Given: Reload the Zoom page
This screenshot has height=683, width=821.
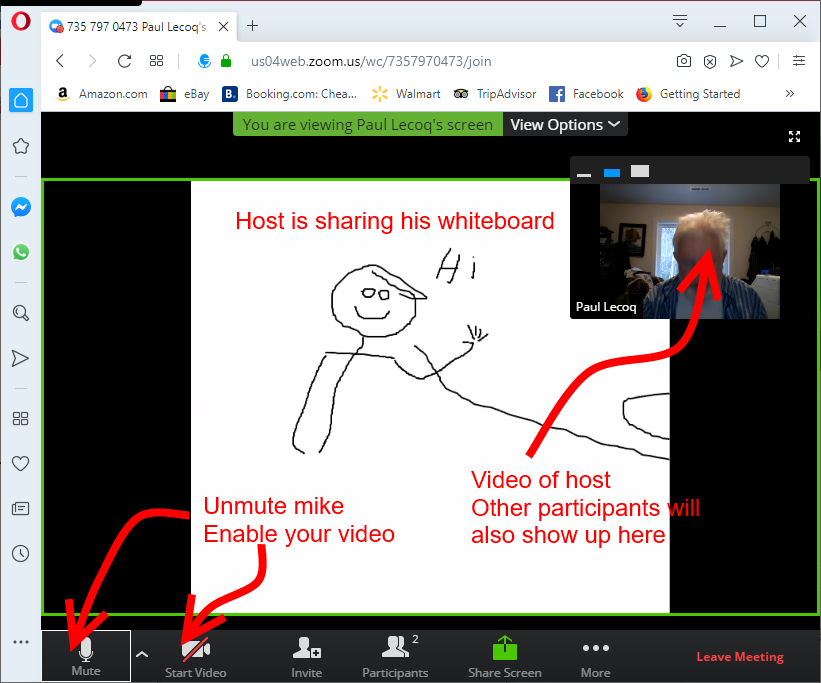Looking at the screenshot, I should pos(125,61).
